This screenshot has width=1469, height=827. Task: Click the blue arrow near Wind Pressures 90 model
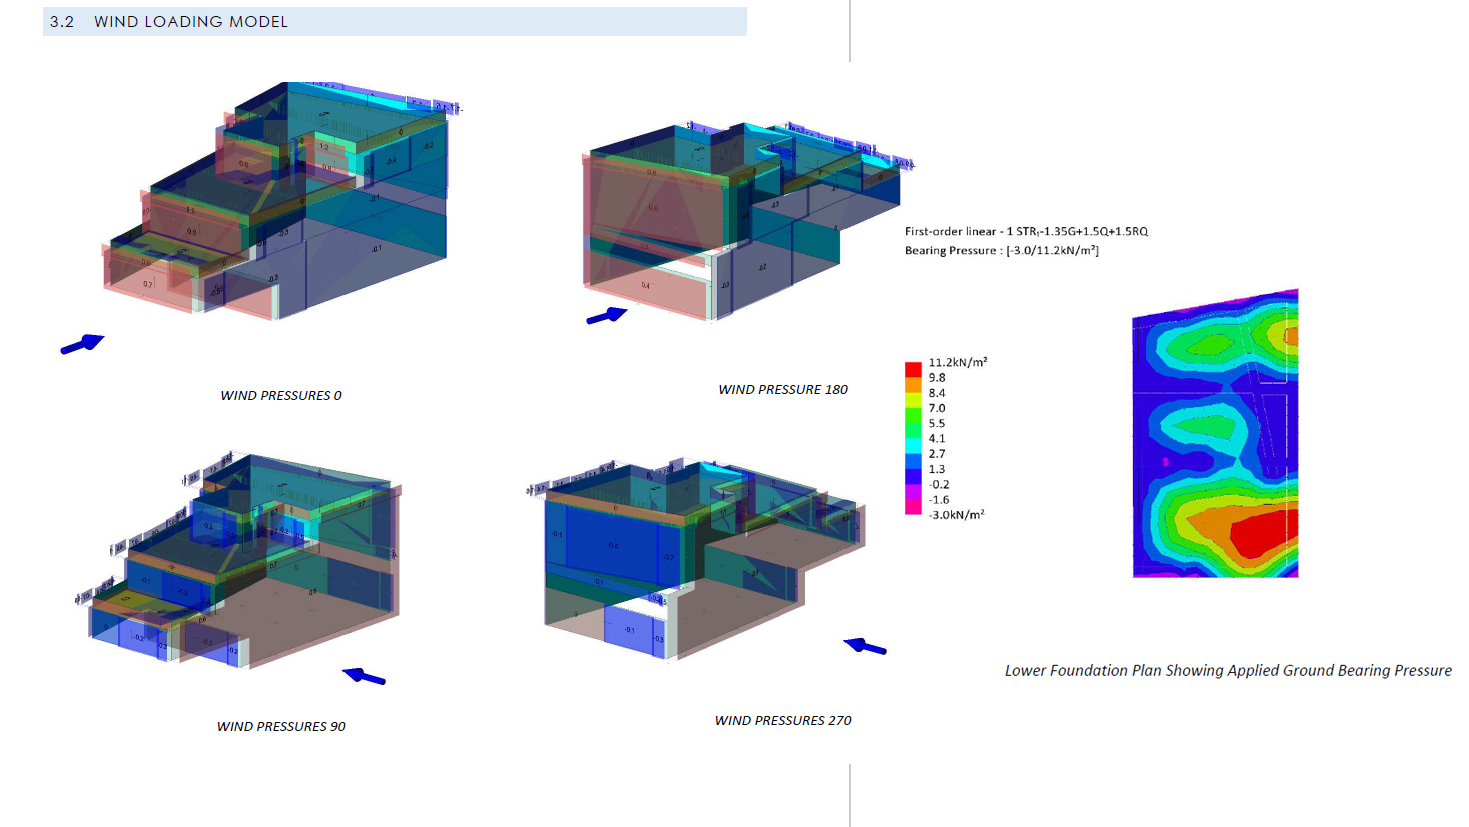(x=364, y=677)
